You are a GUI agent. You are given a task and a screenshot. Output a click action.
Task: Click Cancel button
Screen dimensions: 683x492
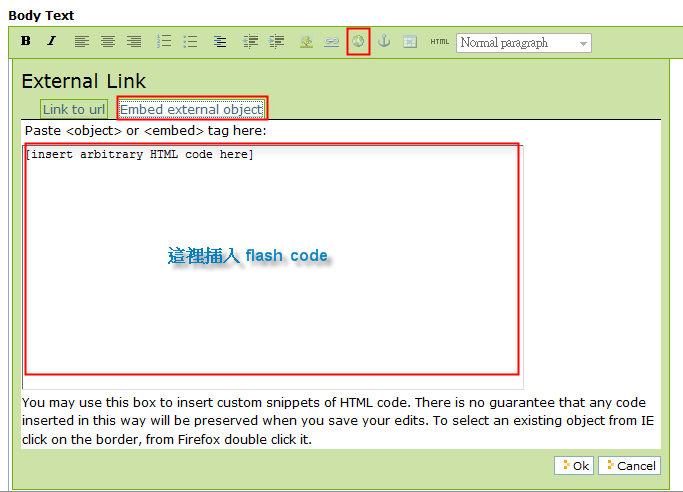629,465
